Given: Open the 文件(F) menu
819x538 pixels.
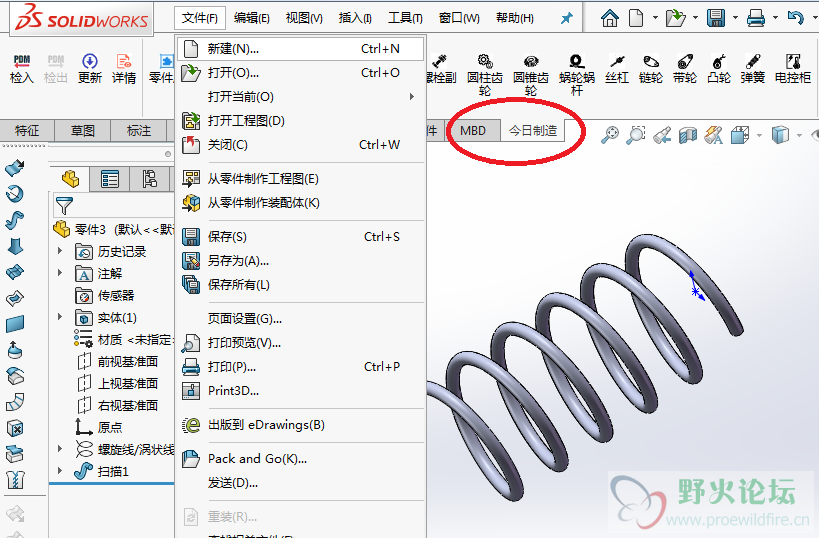Looking at the screenshot, I should 200,18.
